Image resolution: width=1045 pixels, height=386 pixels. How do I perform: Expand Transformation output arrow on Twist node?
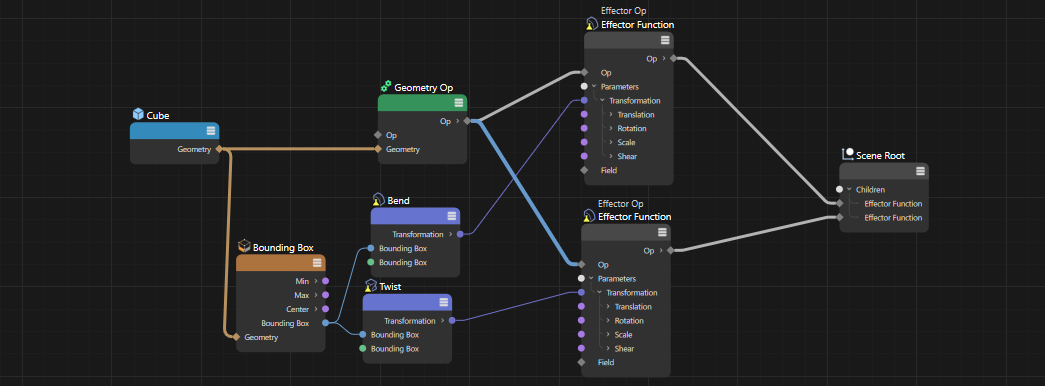point(443,321)
